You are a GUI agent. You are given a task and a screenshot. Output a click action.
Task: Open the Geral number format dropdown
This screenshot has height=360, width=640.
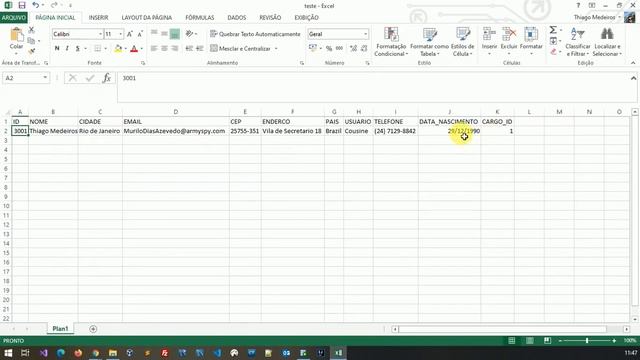(x=365, y=34)
